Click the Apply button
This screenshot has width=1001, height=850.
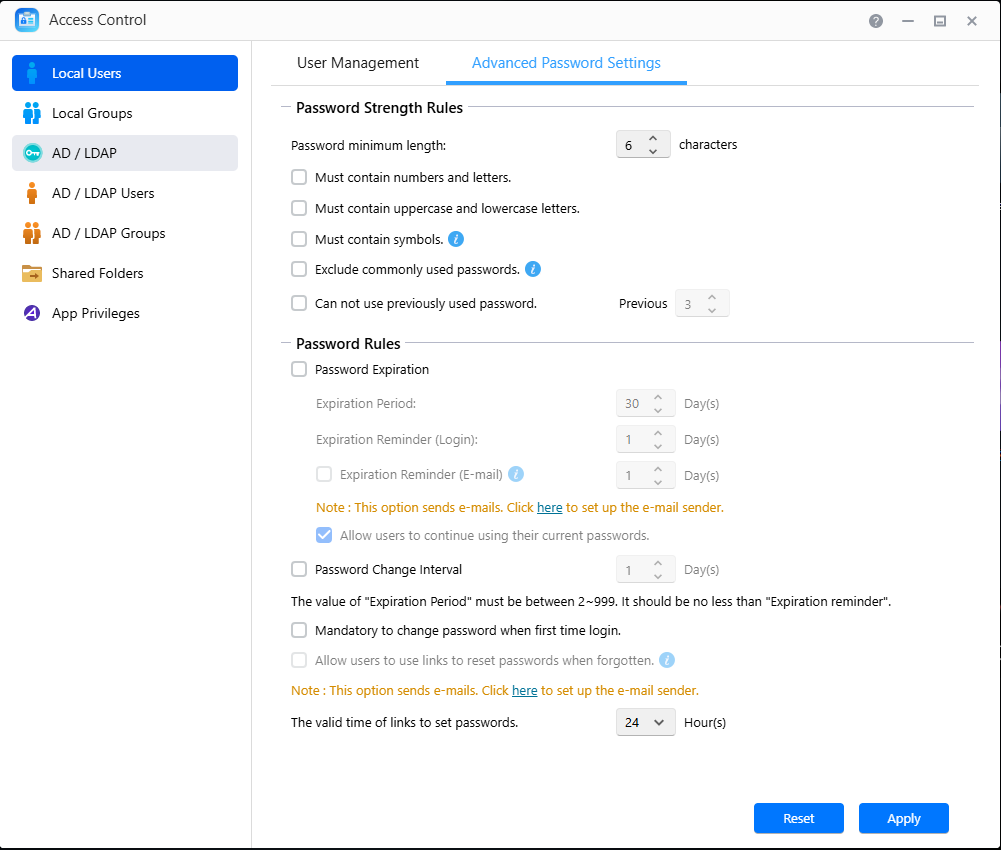click(903, 818)
